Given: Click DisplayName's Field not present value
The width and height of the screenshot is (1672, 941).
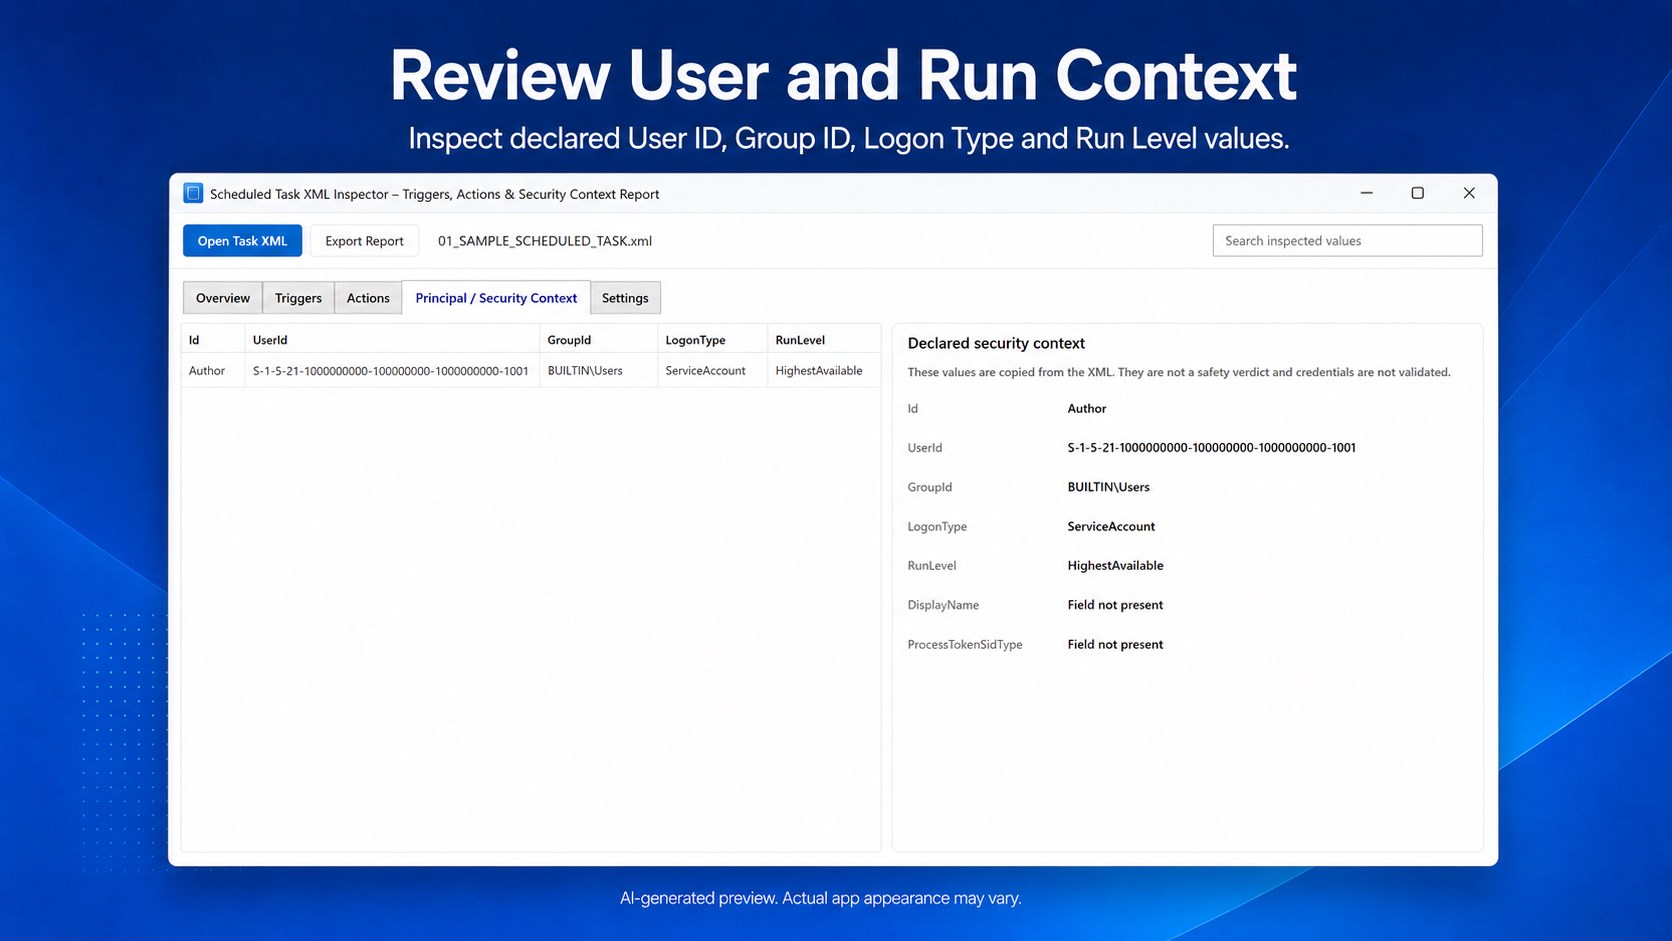Looking at the screenshot, I should (1115, 605).
